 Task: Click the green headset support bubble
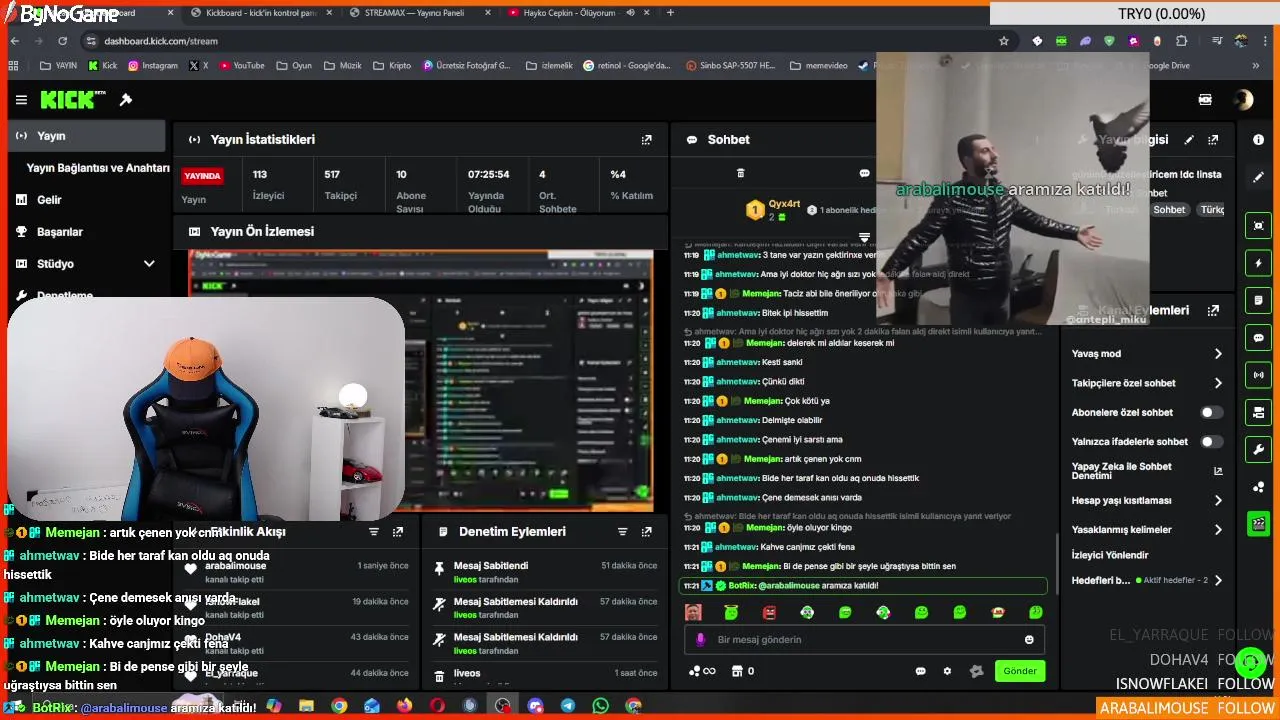pos(1250,662)
